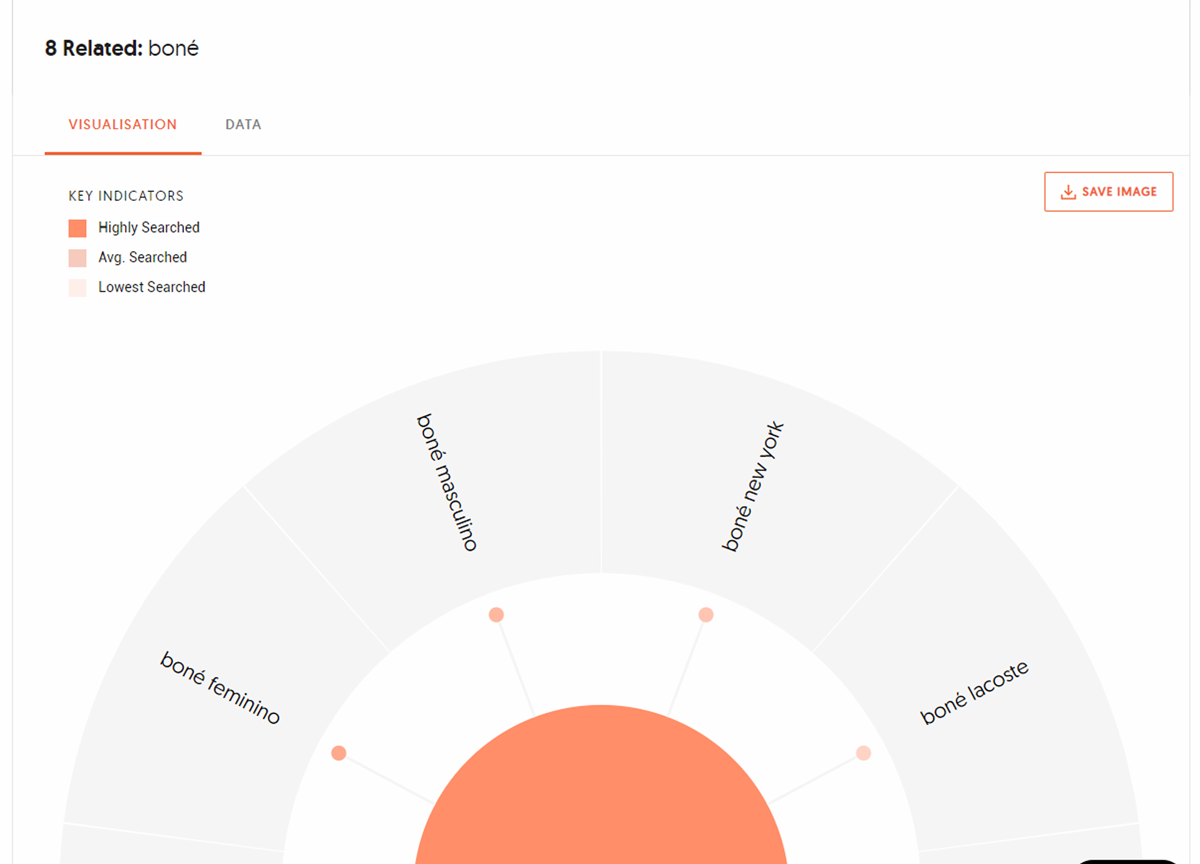The image size is (1200, 864).
Task: Click the node dot under boné masculino
Action: click(x=496, y=615)
